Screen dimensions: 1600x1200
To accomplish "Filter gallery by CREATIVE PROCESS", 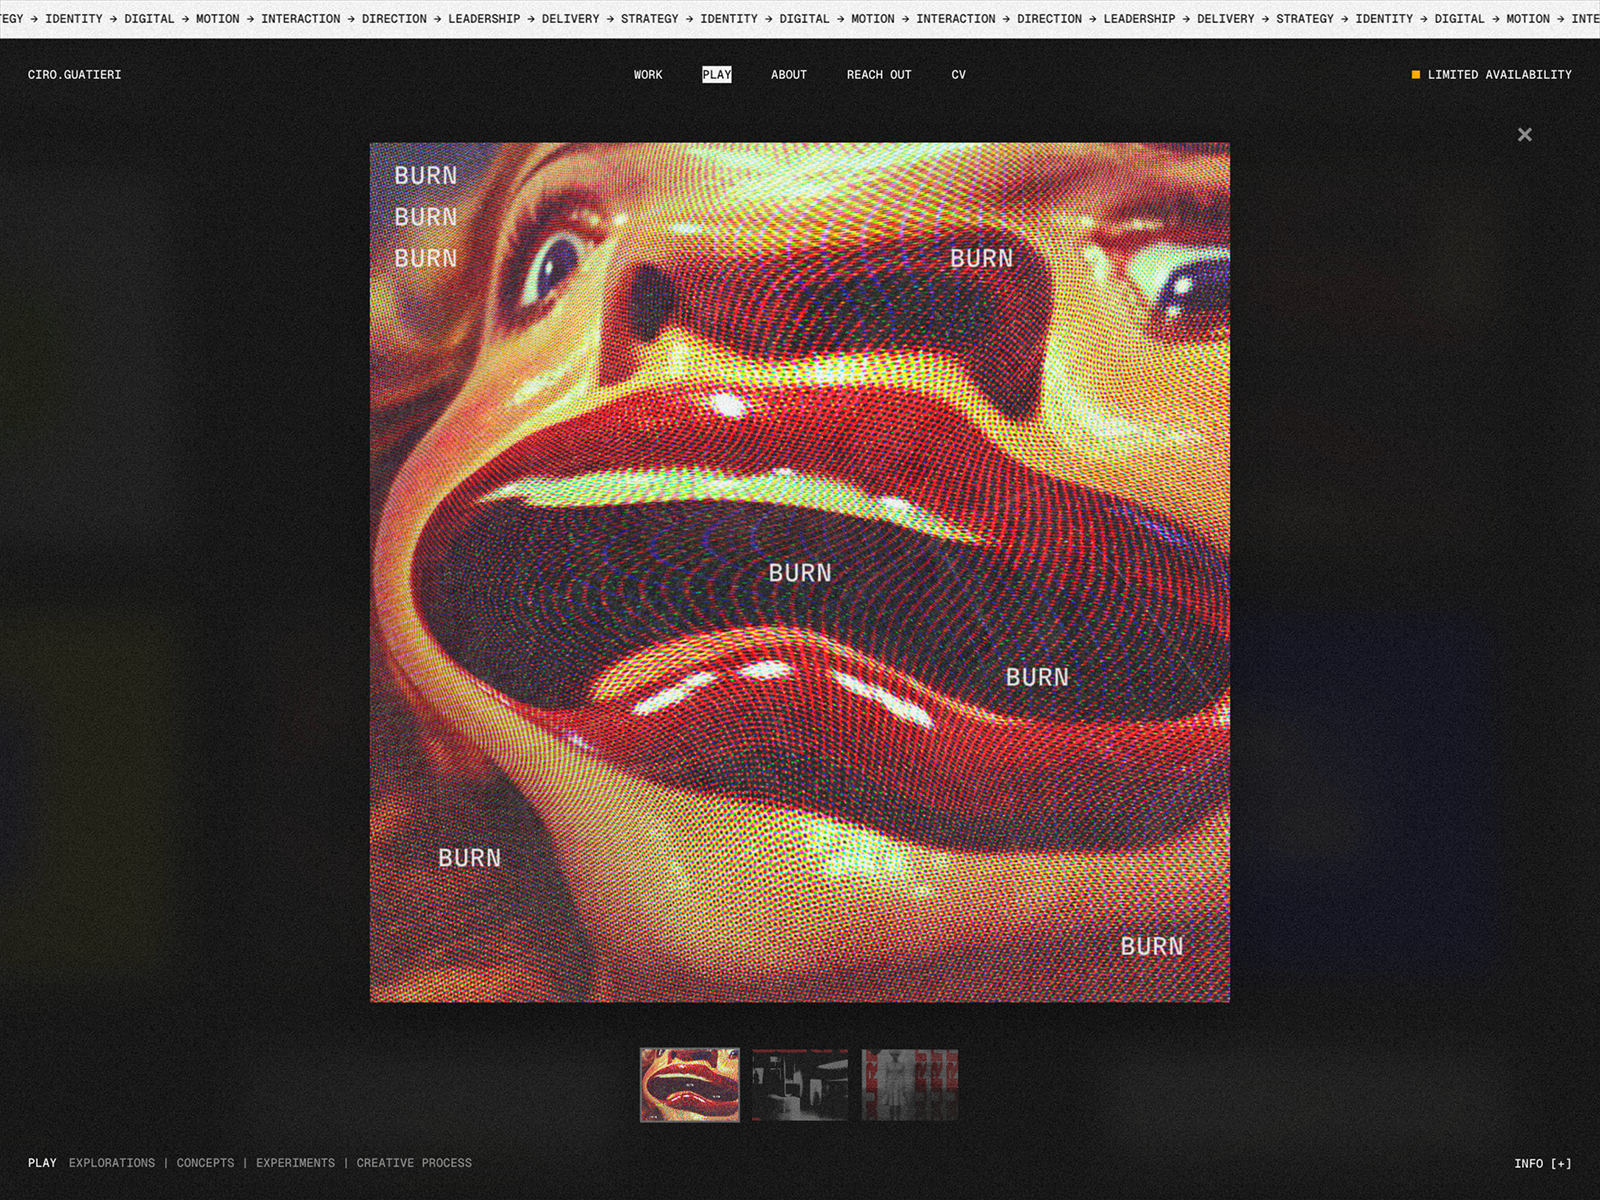I will 414,1163.
